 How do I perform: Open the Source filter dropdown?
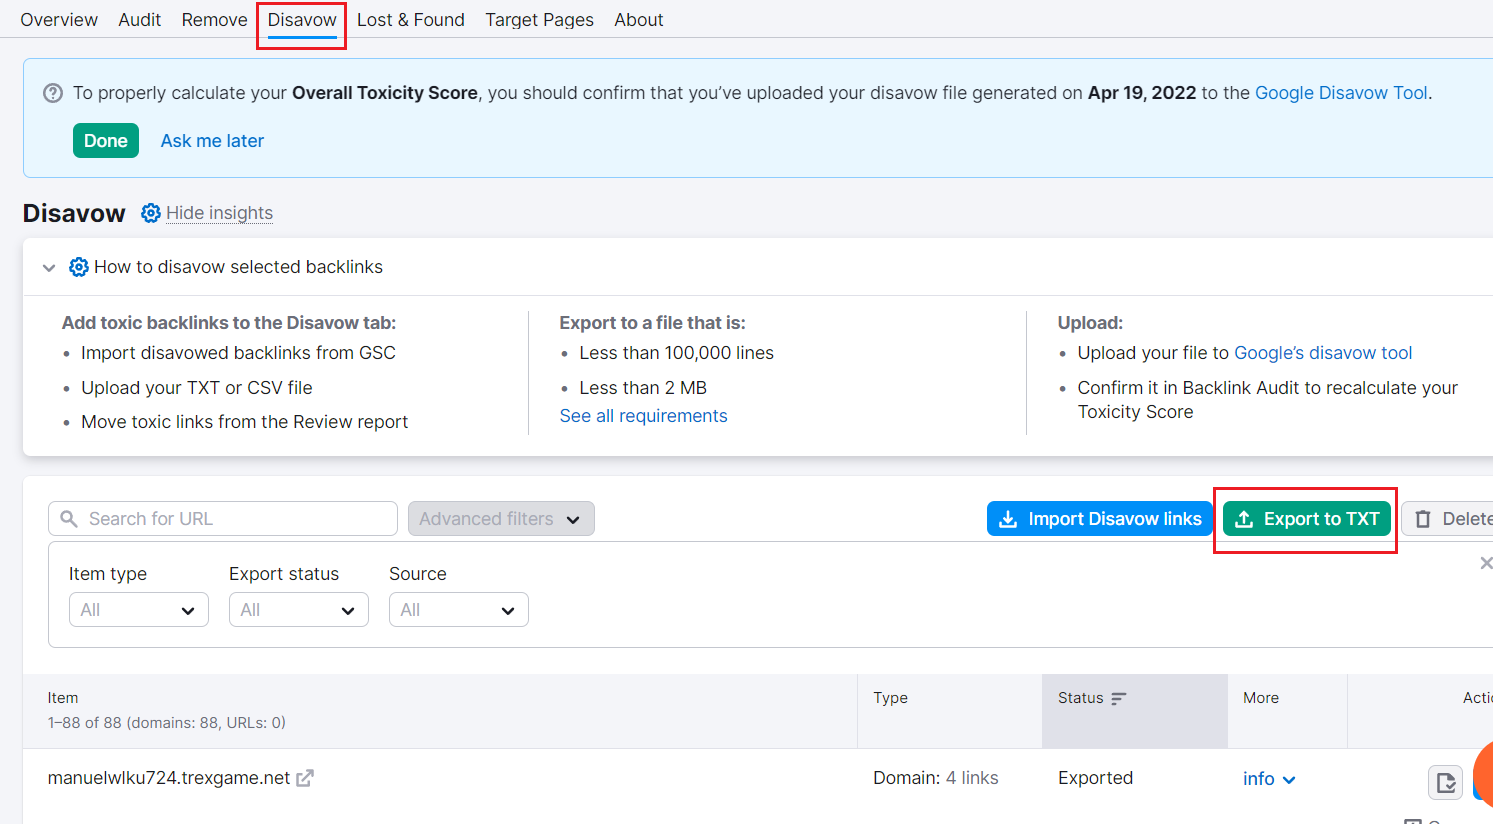(x=458, y=610)
